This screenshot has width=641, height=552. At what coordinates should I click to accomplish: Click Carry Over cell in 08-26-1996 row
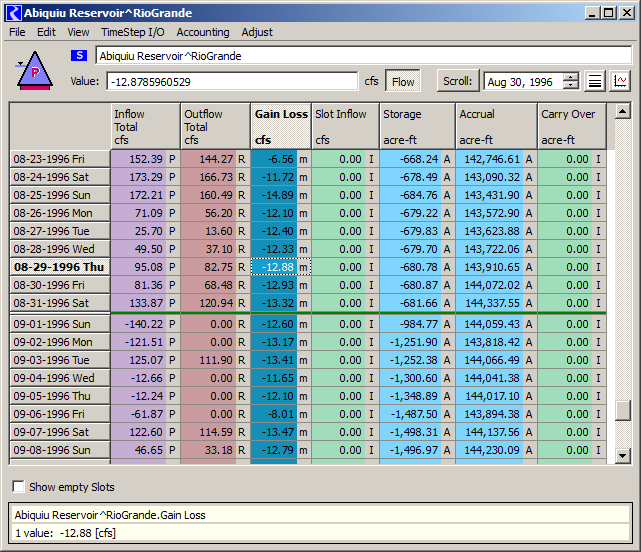click(x=572, y=213)
